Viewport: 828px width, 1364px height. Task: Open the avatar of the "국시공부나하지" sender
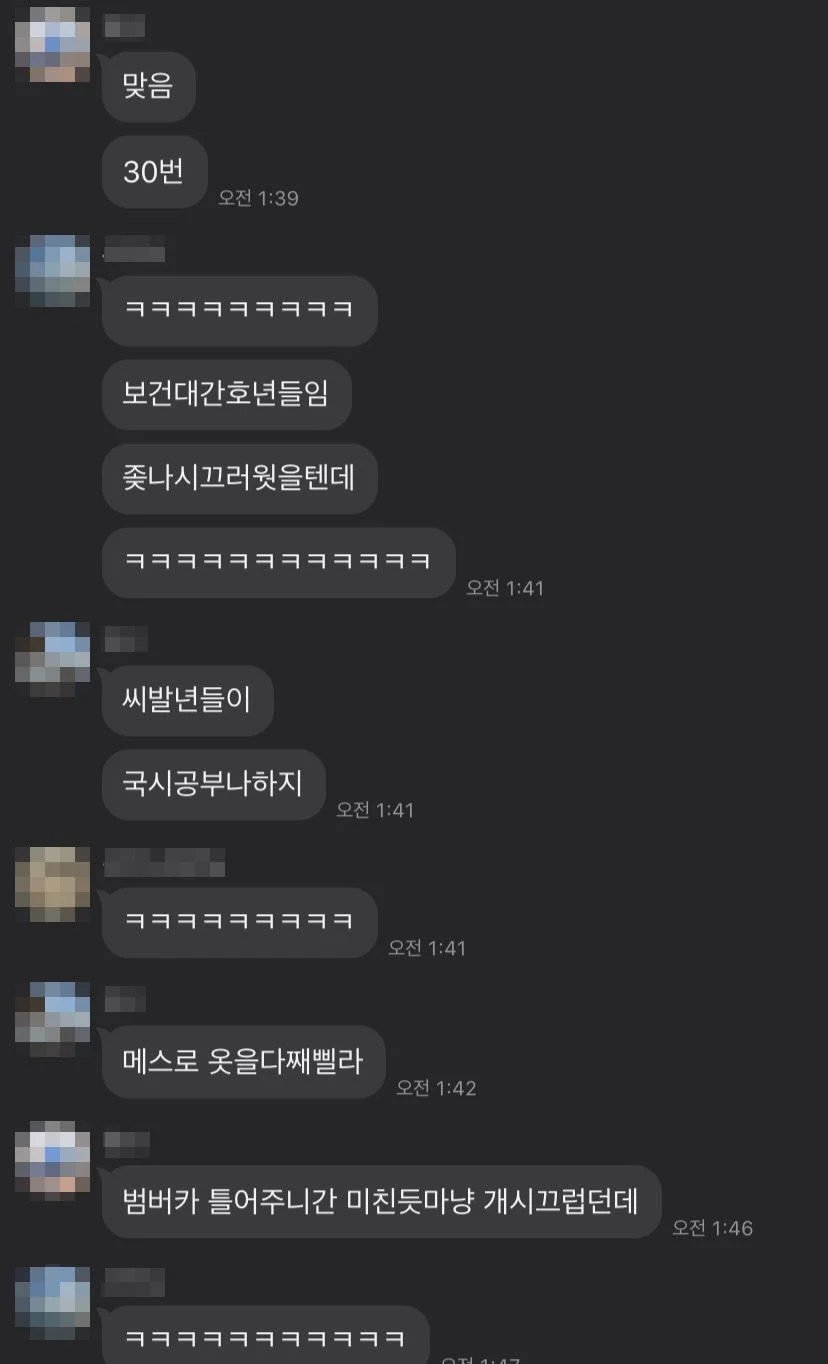(x=53, y=659)
